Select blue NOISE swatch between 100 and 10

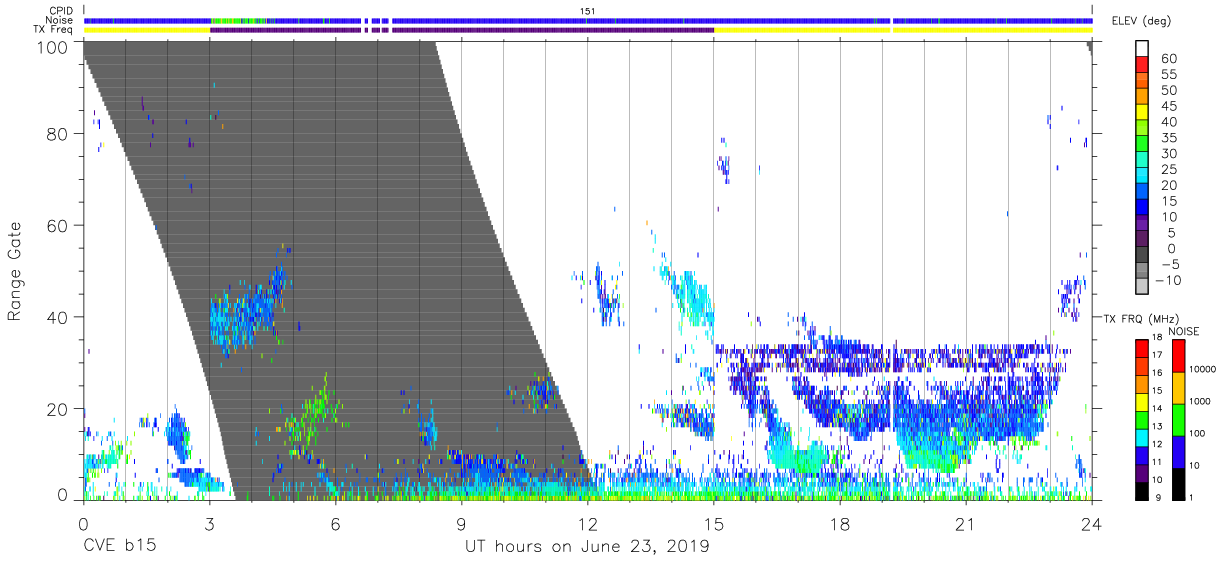click(x=1178, y=452)
